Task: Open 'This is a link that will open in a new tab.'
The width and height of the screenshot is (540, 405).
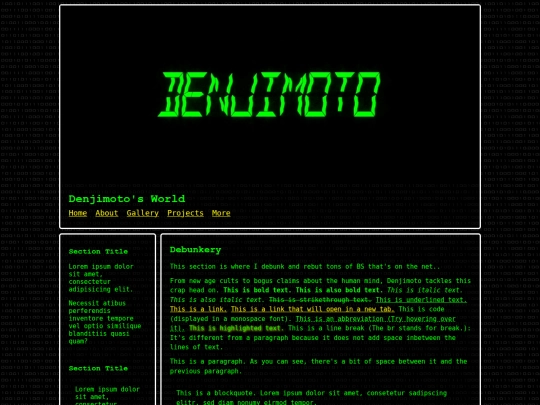Action: pos(312,309)
